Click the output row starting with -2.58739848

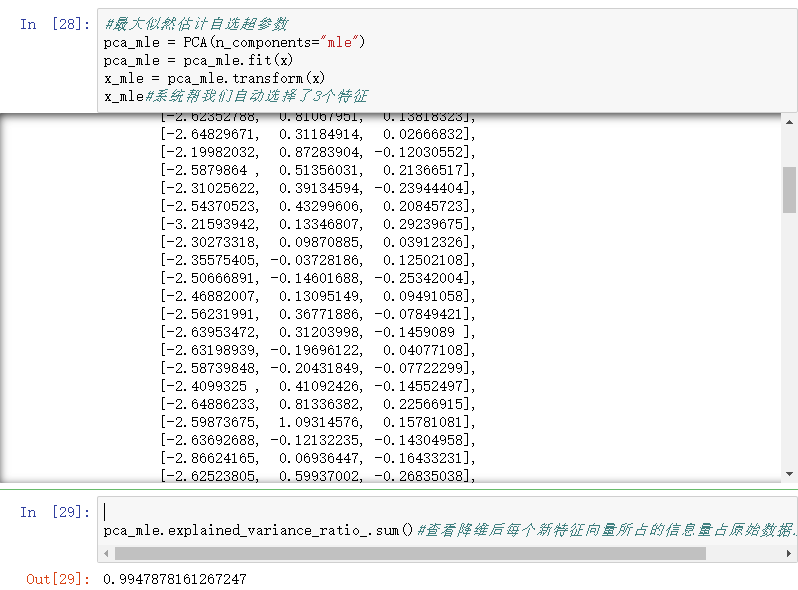pos(318,368)
